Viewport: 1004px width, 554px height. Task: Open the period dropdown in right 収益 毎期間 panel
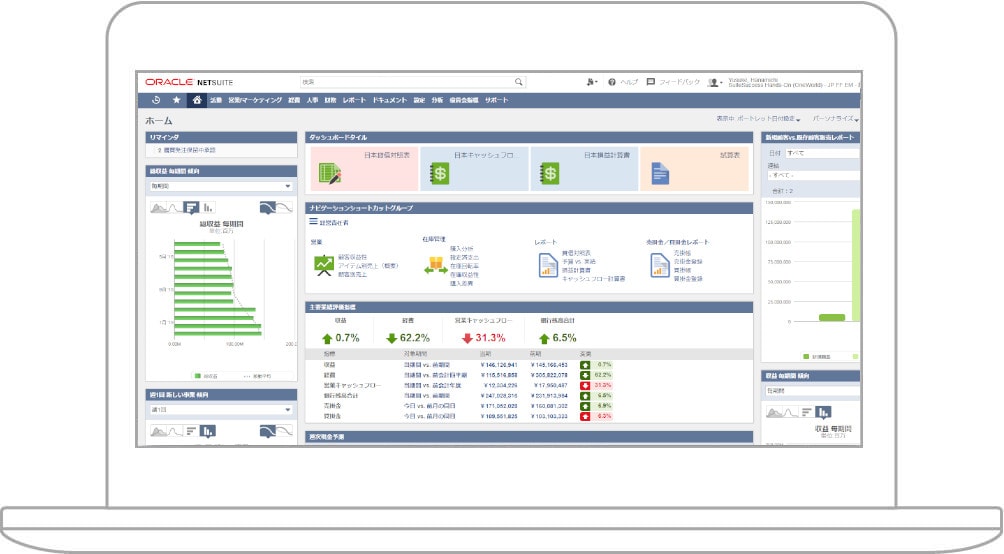click(x=813, y=391)
